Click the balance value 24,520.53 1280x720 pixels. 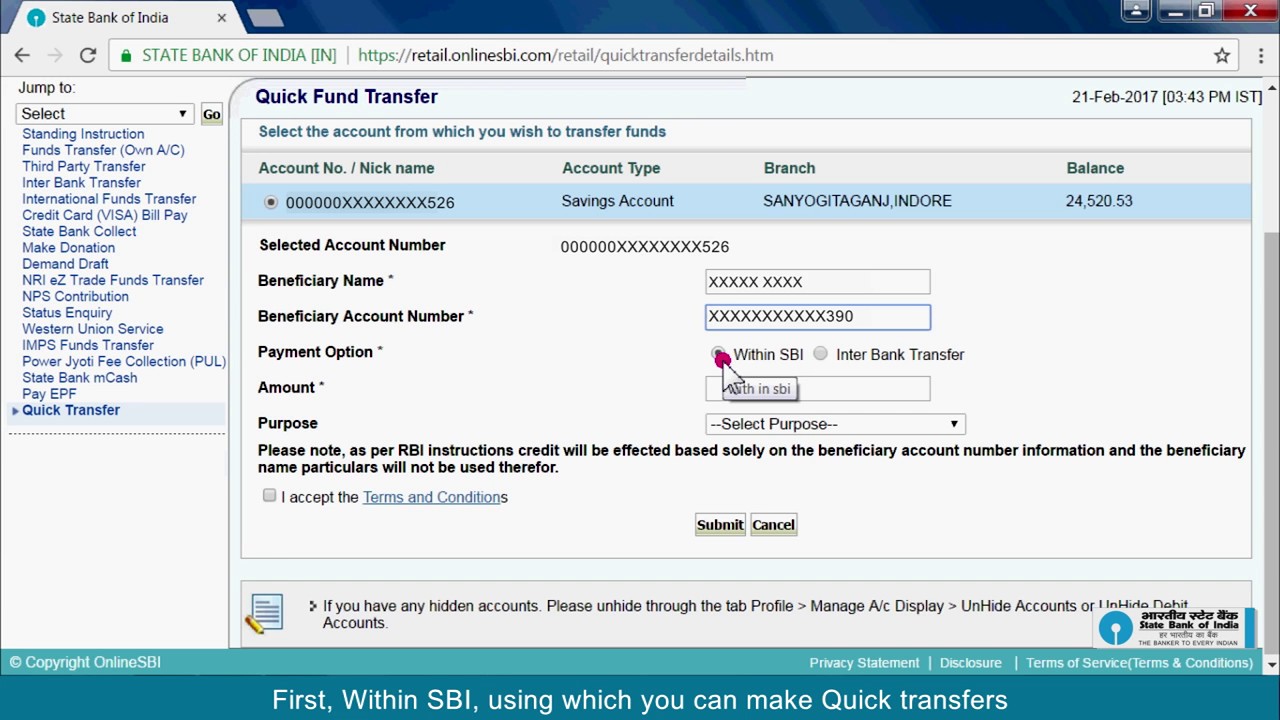[1099, 201]
